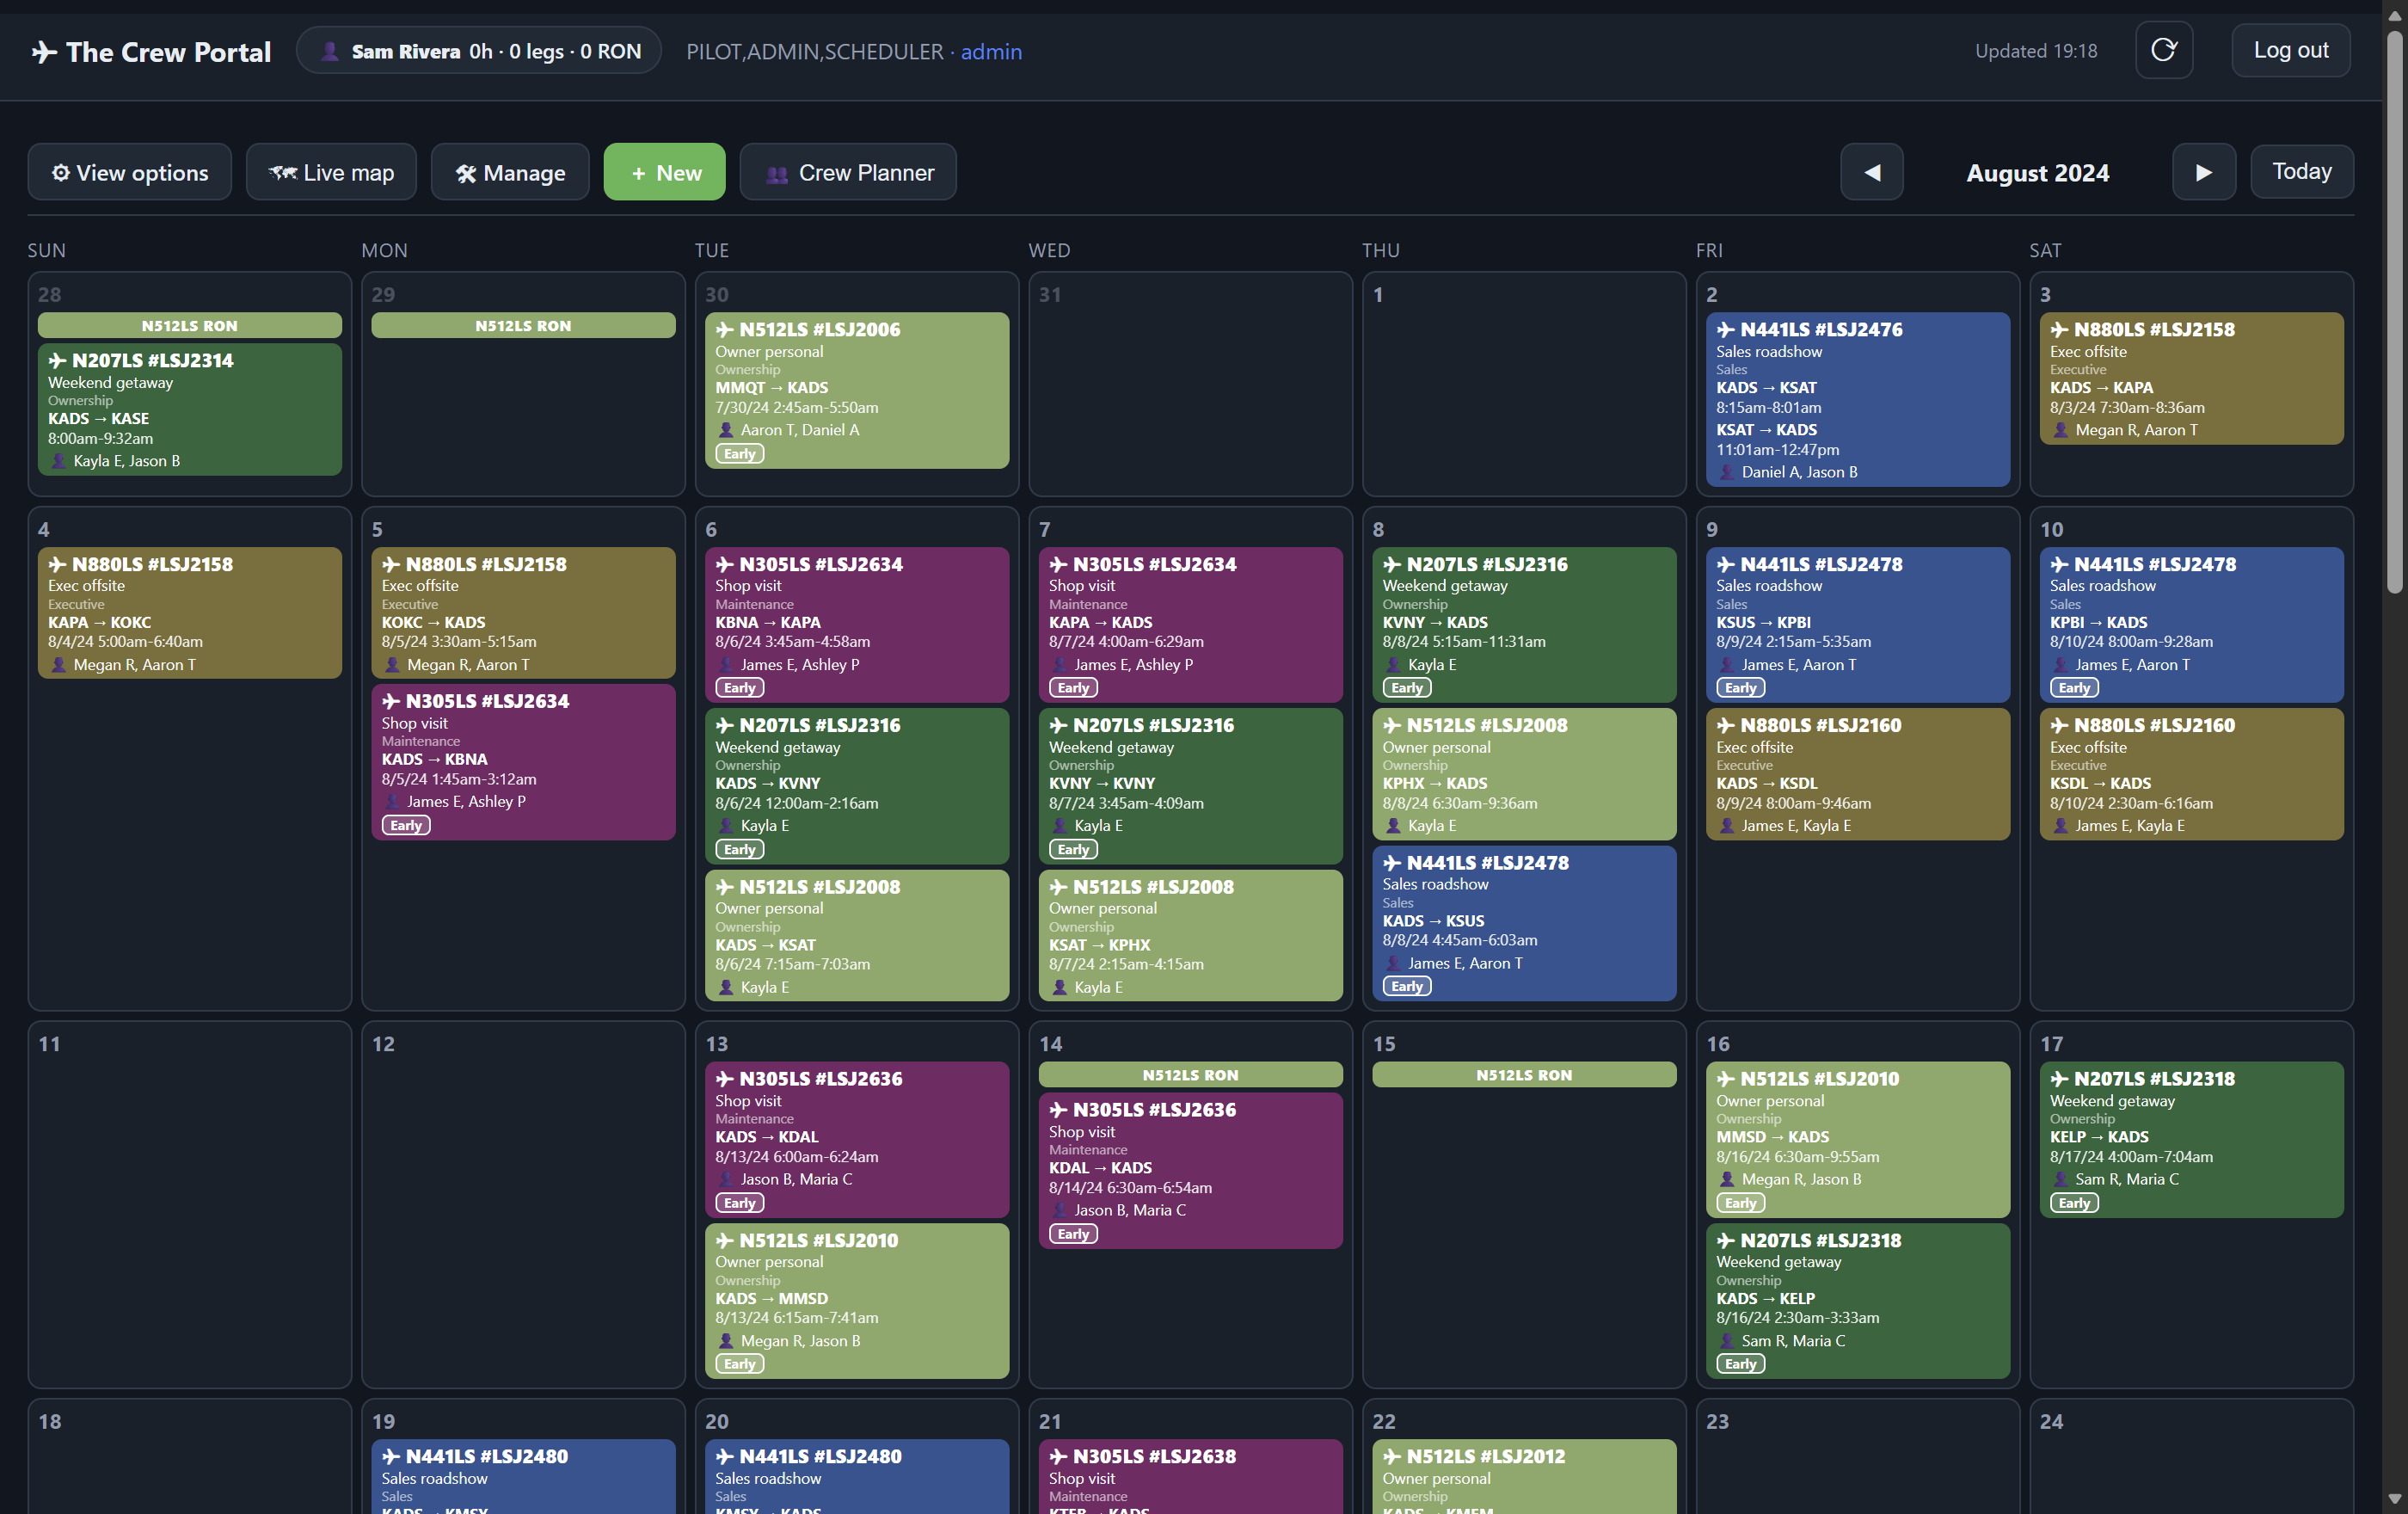The image size is (2408, 1514).
Task: Open View options settings
Action: (x=130, y=172)
